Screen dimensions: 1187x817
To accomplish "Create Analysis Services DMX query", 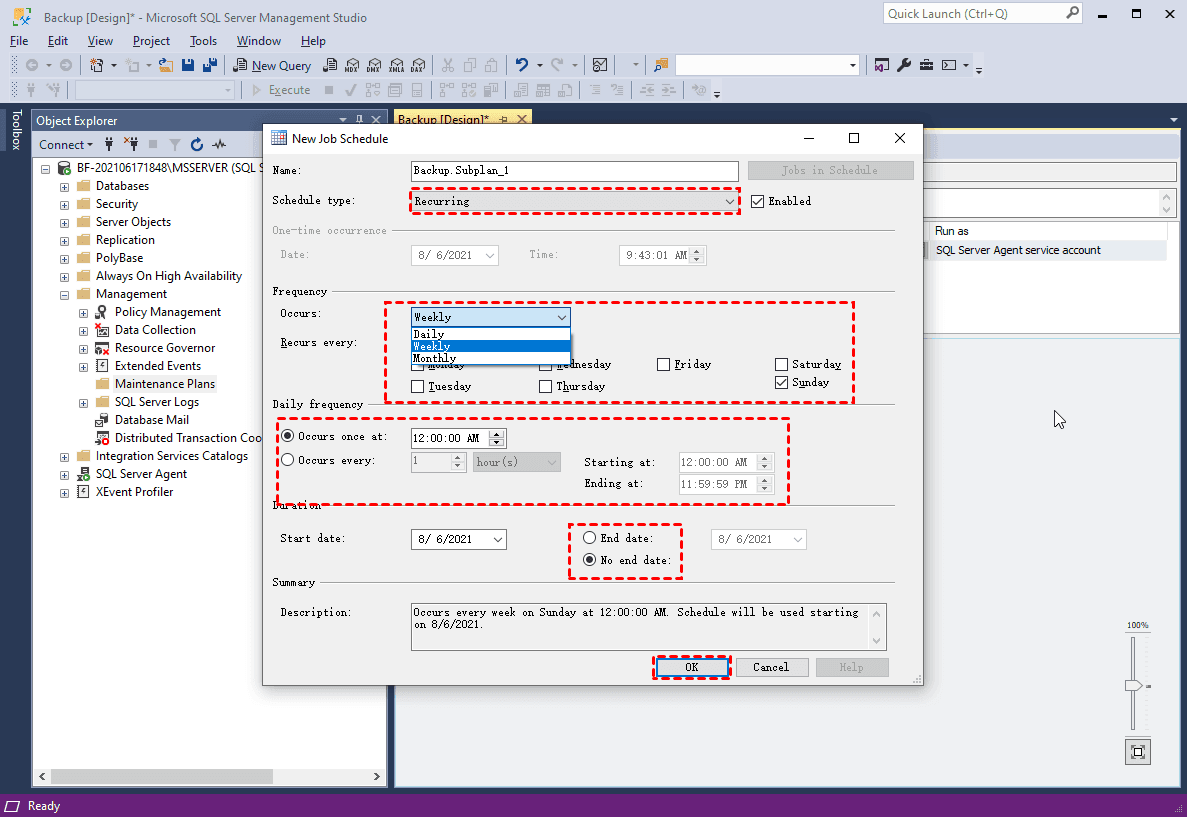I will click(374, 66).
